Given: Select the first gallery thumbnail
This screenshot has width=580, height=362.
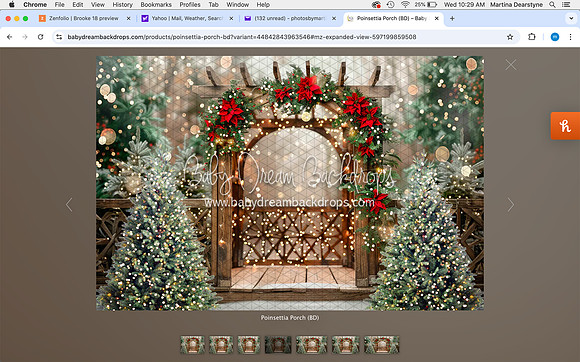Looking at the screenshot, I should (192, 345).
